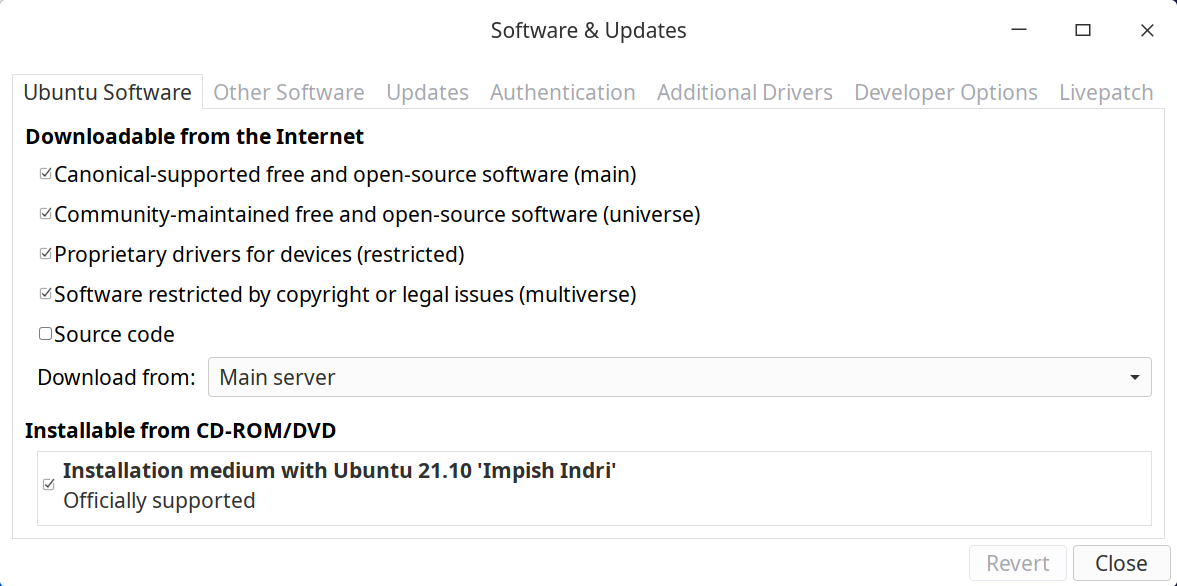This screenshot has width=1177, height=586.
Task: Toggle Software restricted by copyright (multiverse)
Action: (x=46, y=294)
